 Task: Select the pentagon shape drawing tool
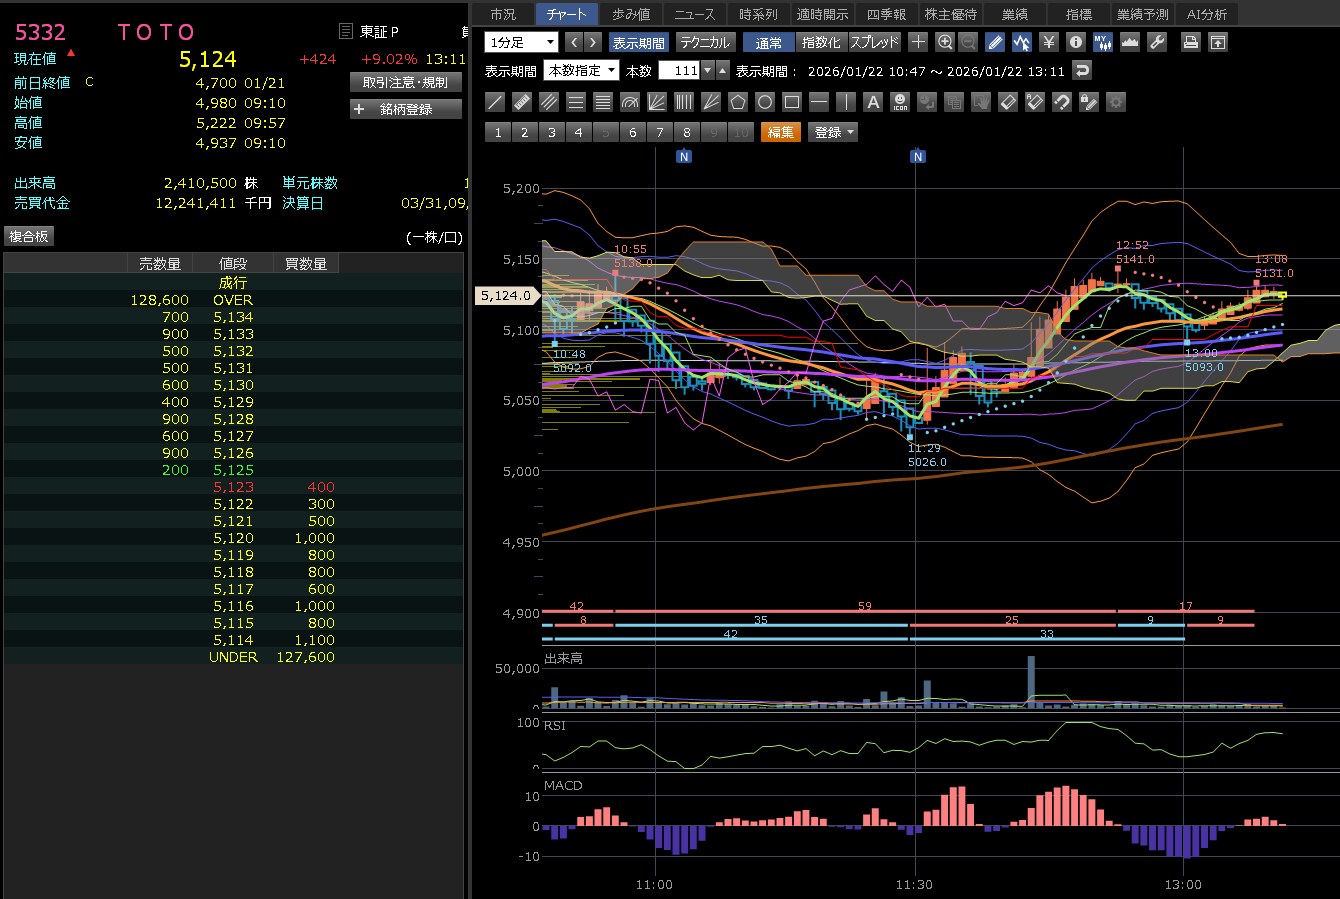point(738,102)
